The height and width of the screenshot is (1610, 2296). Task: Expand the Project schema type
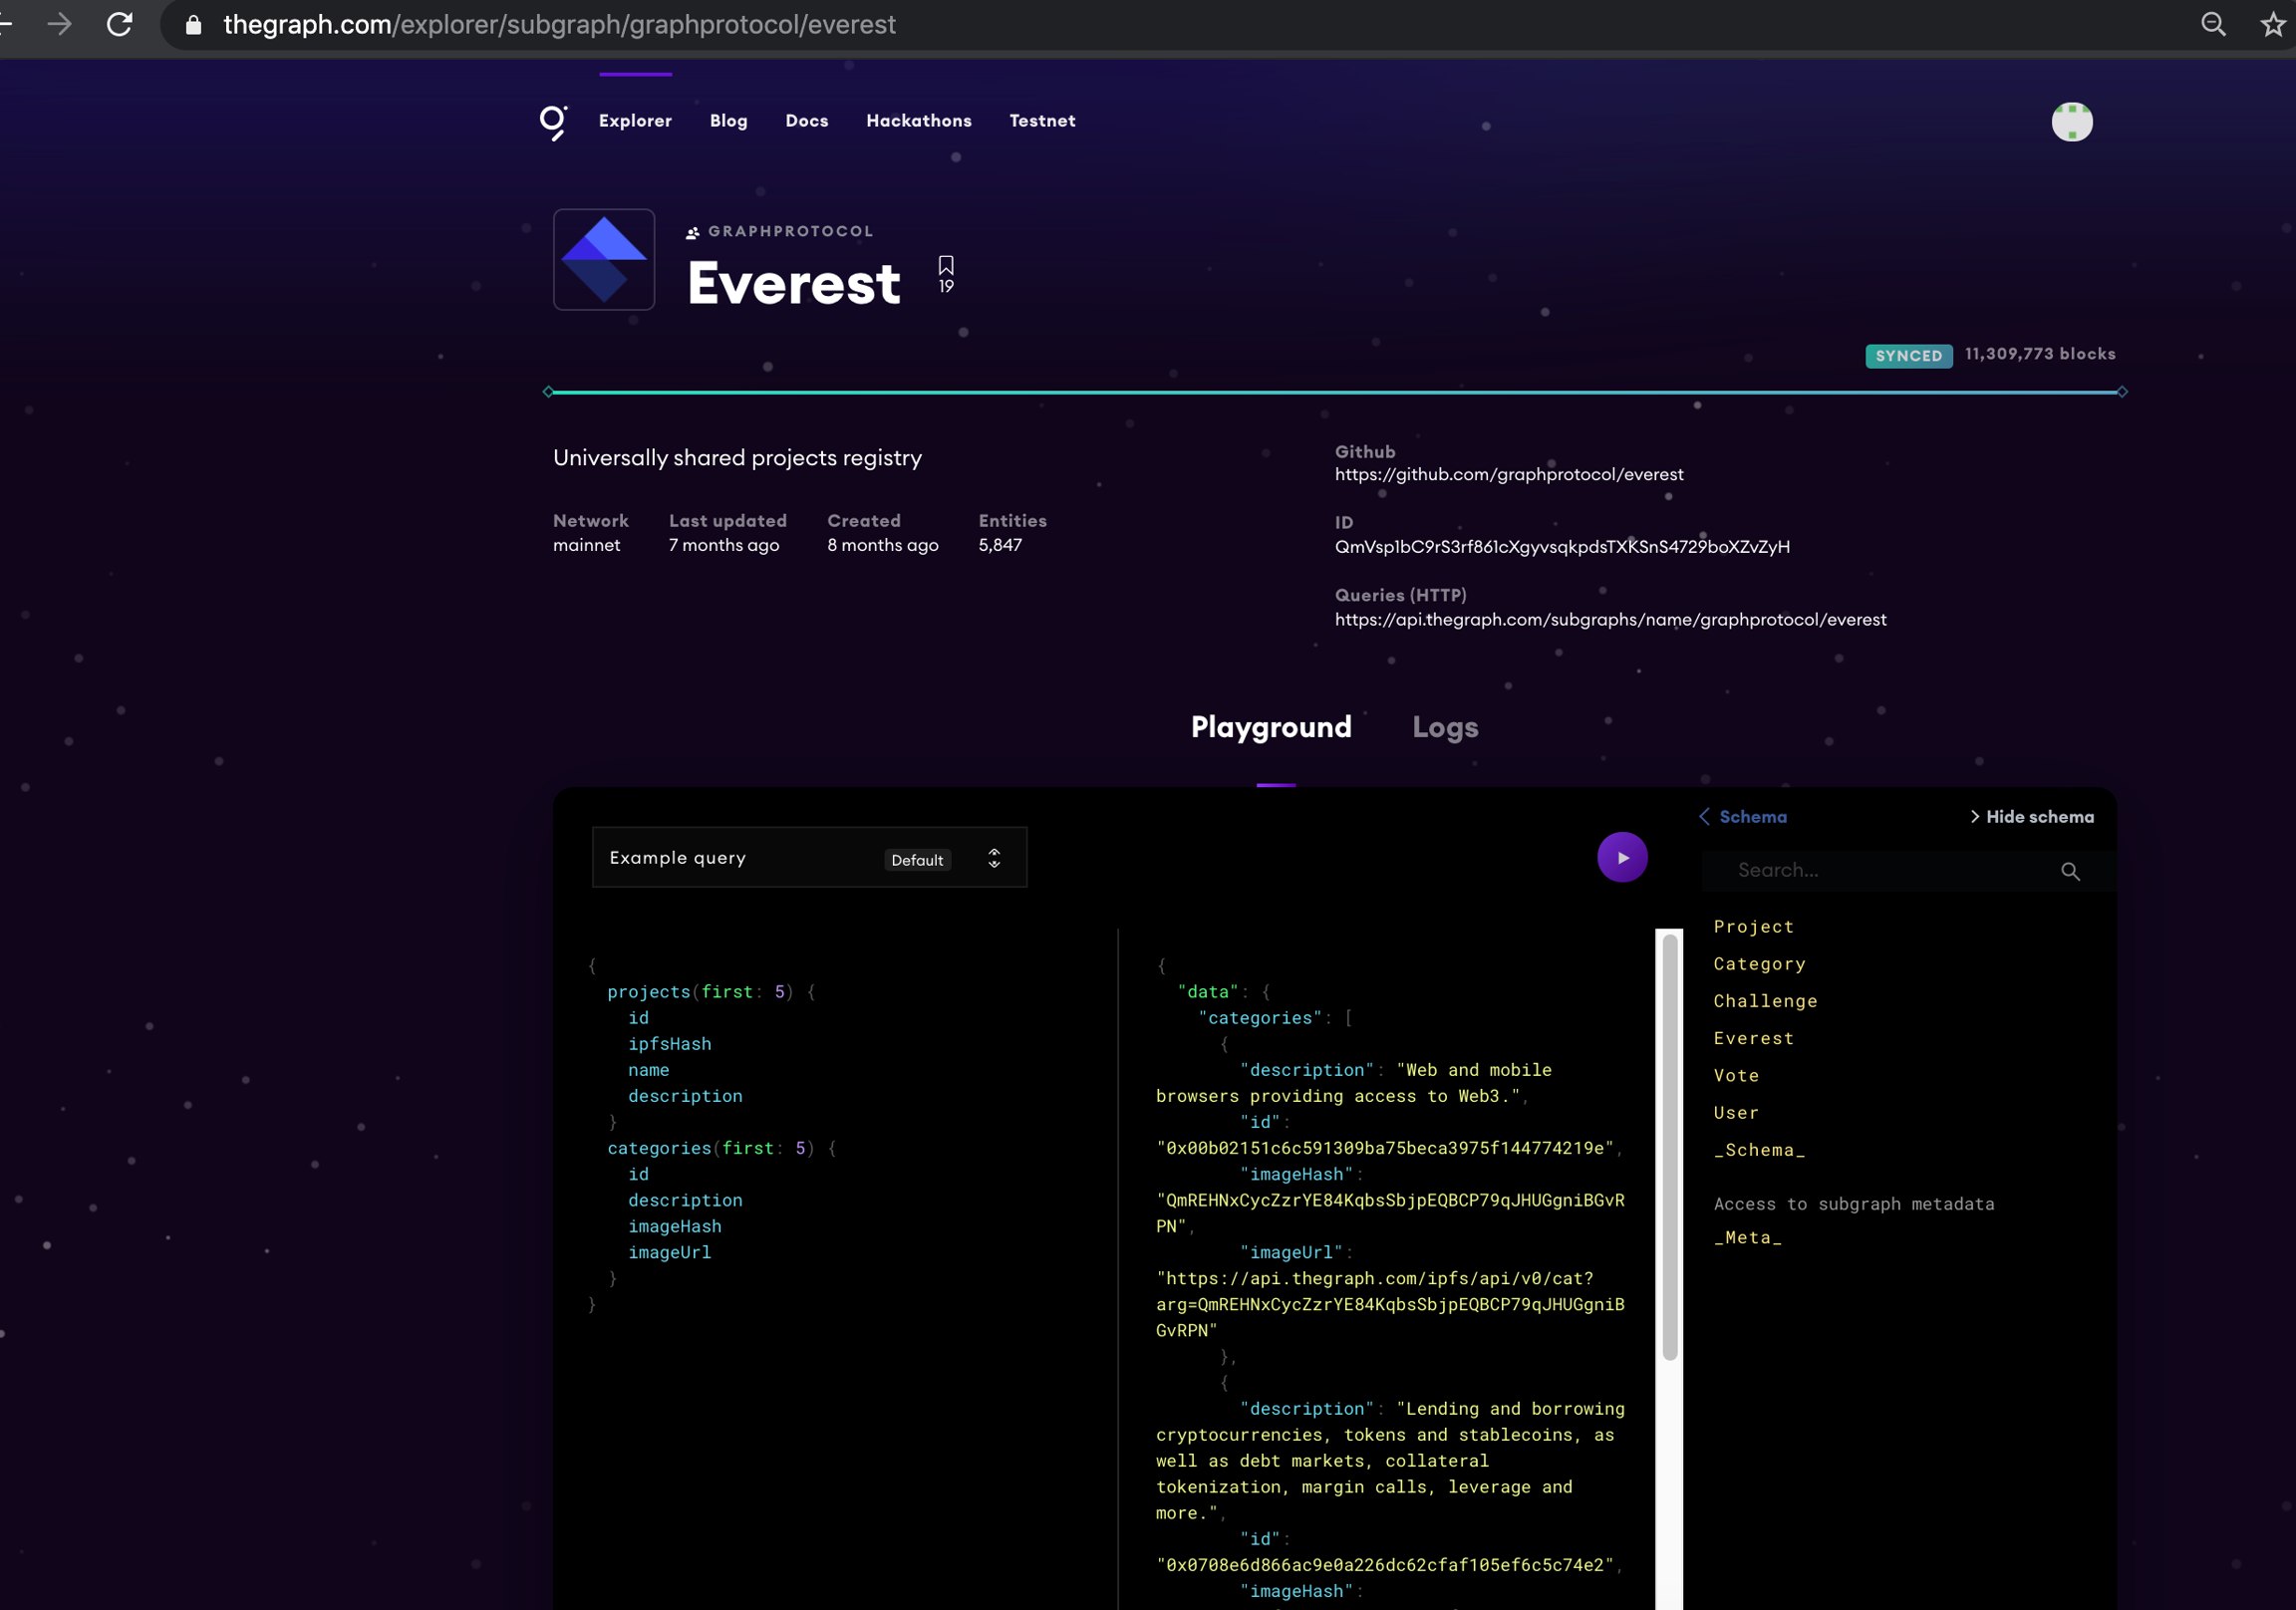pyautogui.click(x=1753, y=926)
